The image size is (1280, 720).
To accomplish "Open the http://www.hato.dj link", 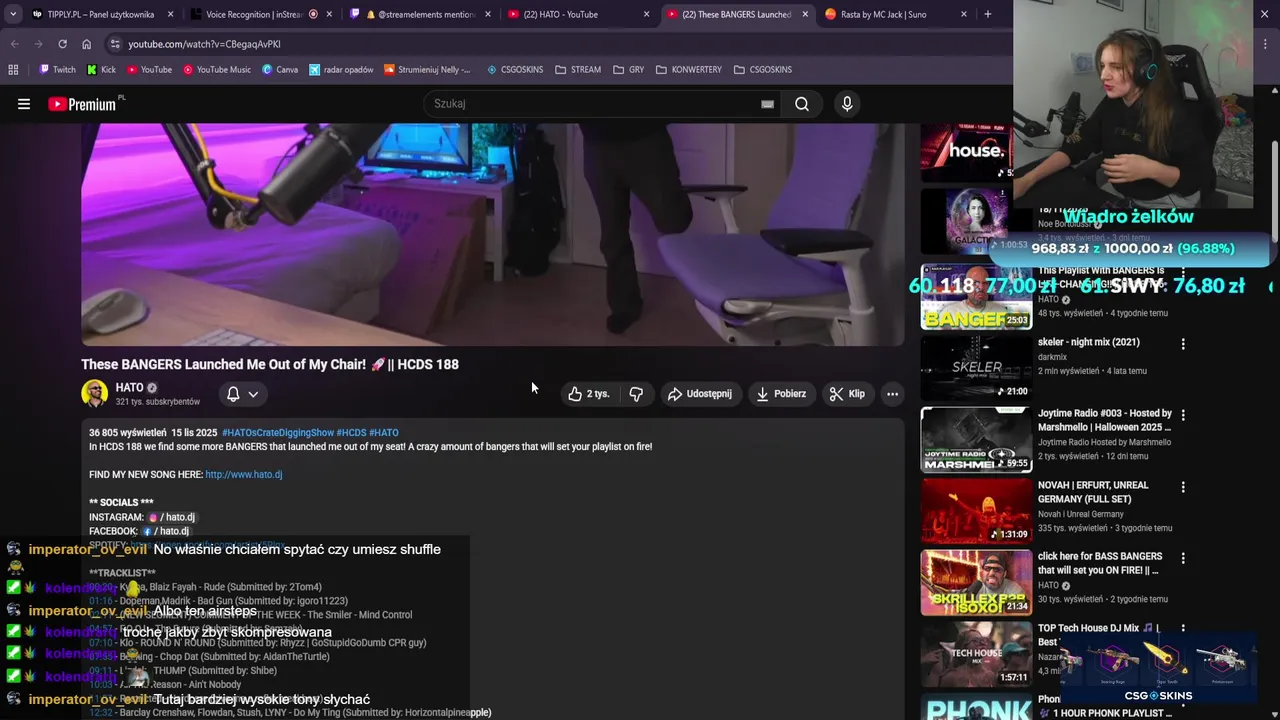I will tap(243, 474).
